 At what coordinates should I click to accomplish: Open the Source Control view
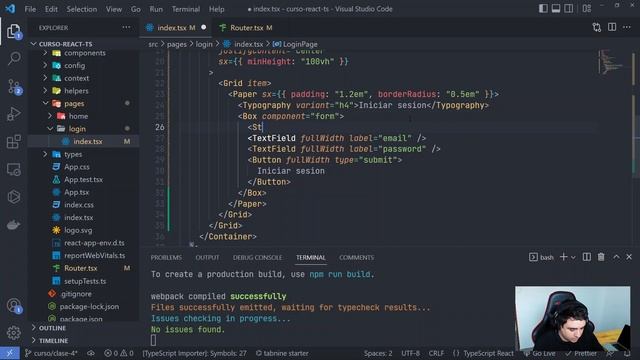click(14, 87)
